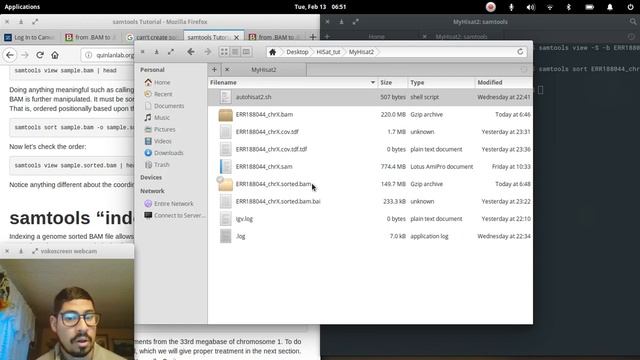Open a new Firefox tab
This screenshot has width=640, height=360.
pyautogui.click(x=313, y=37)
